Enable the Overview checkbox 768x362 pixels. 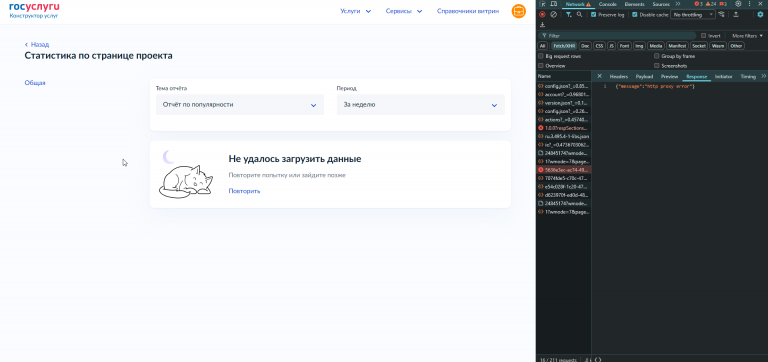tap(541, 66)
